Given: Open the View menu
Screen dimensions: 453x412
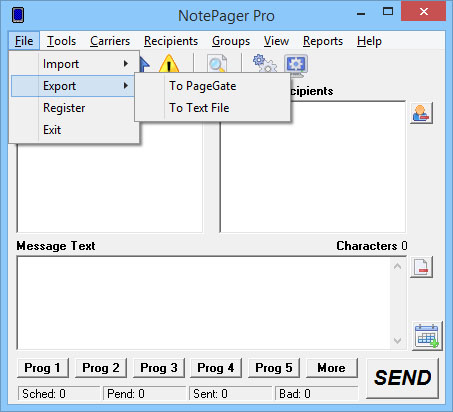Looking at the screenshot, I should tap(276, 41).
